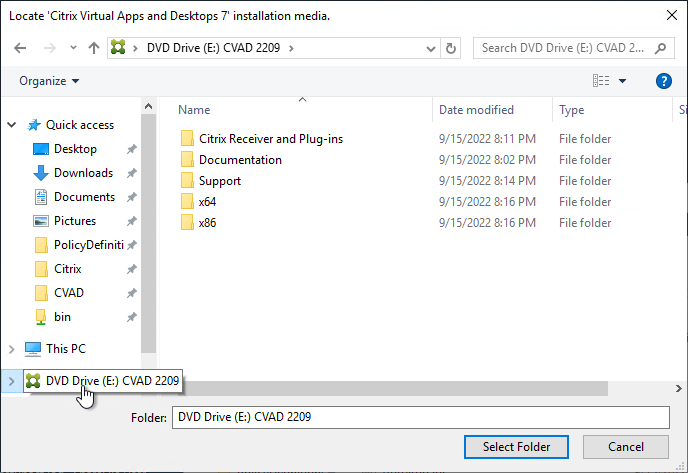Click 9/15/2022 8:14 PM date cell

[487, 181]
